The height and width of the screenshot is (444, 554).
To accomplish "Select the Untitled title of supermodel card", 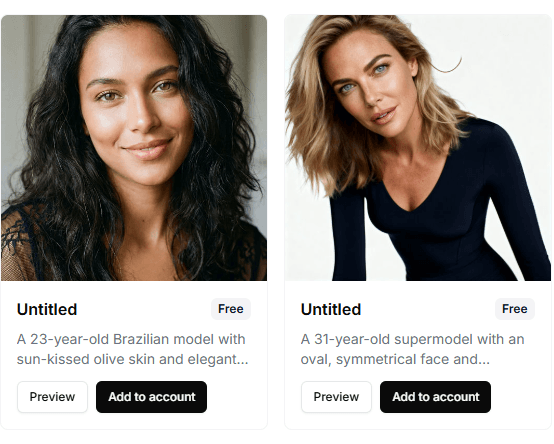I will pyautogui.click(x=331, y=309).
